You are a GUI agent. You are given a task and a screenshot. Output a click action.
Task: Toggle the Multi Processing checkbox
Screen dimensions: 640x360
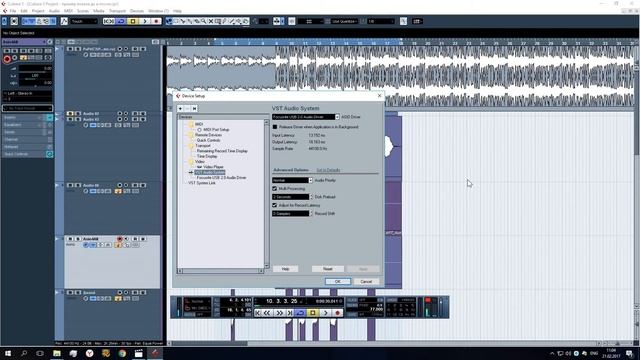(x=275, y=189)
